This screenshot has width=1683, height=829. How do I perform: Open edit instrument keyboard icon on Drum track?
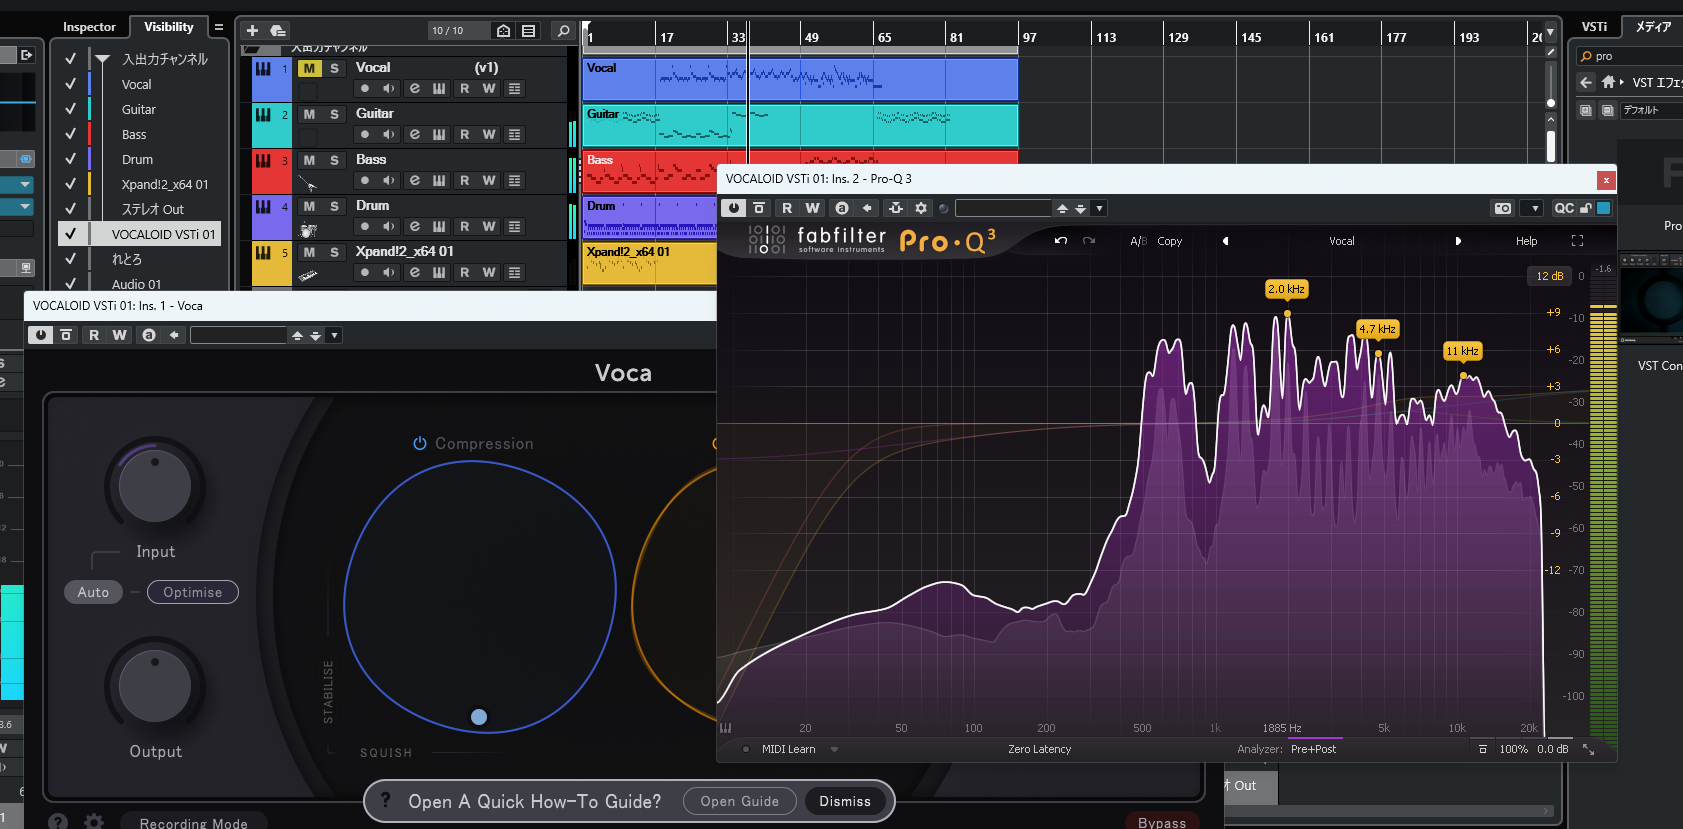(438, 227)
